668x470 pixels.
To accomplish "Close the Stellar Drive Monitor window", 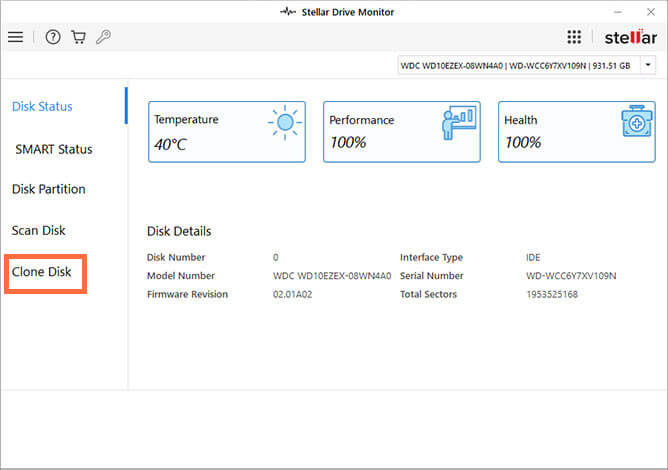I will (x=651, y=12).
